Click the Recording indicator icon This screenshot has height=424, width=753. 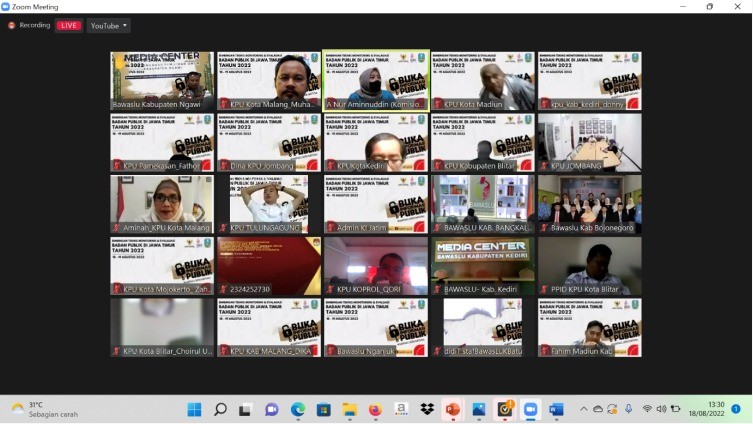click(x=12, y=25)
